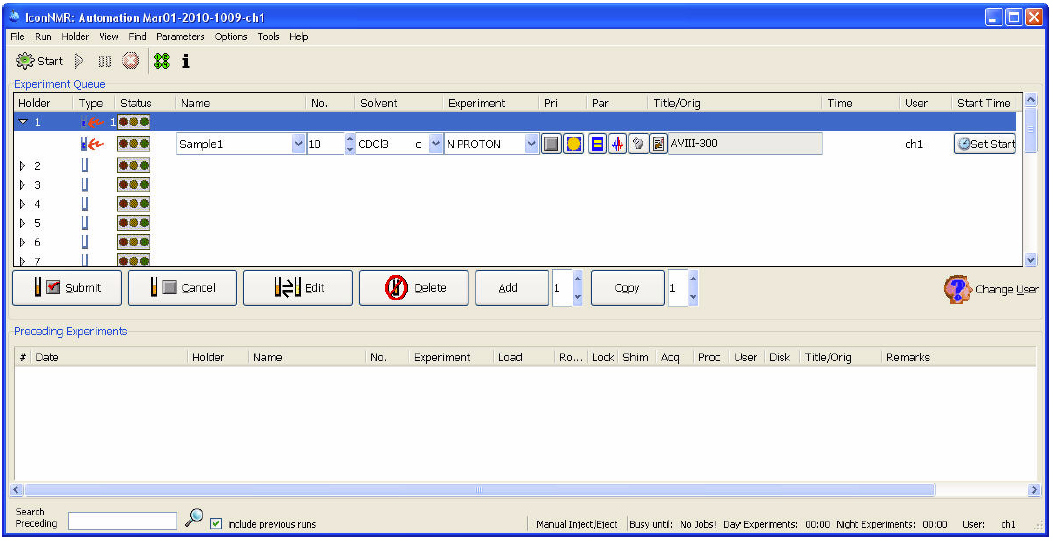Click the queue vertical scrollbar down arrow
Screen dimensions: 1053x541
tap(1032, 260)
